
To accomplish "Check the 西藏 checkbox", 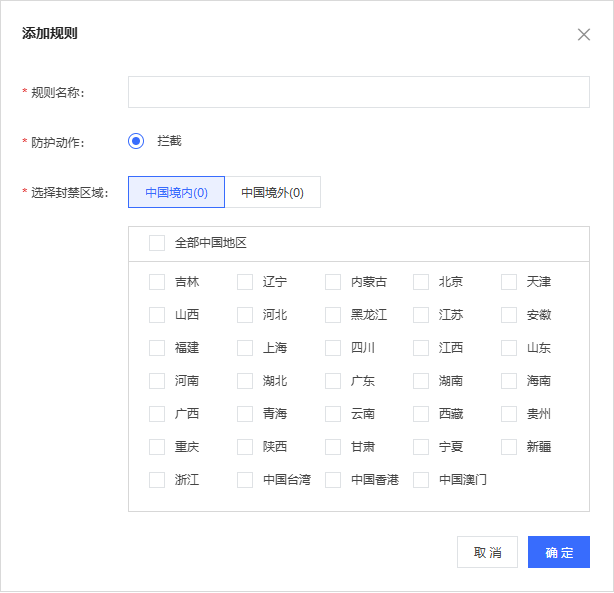I will tap(421, 414).
